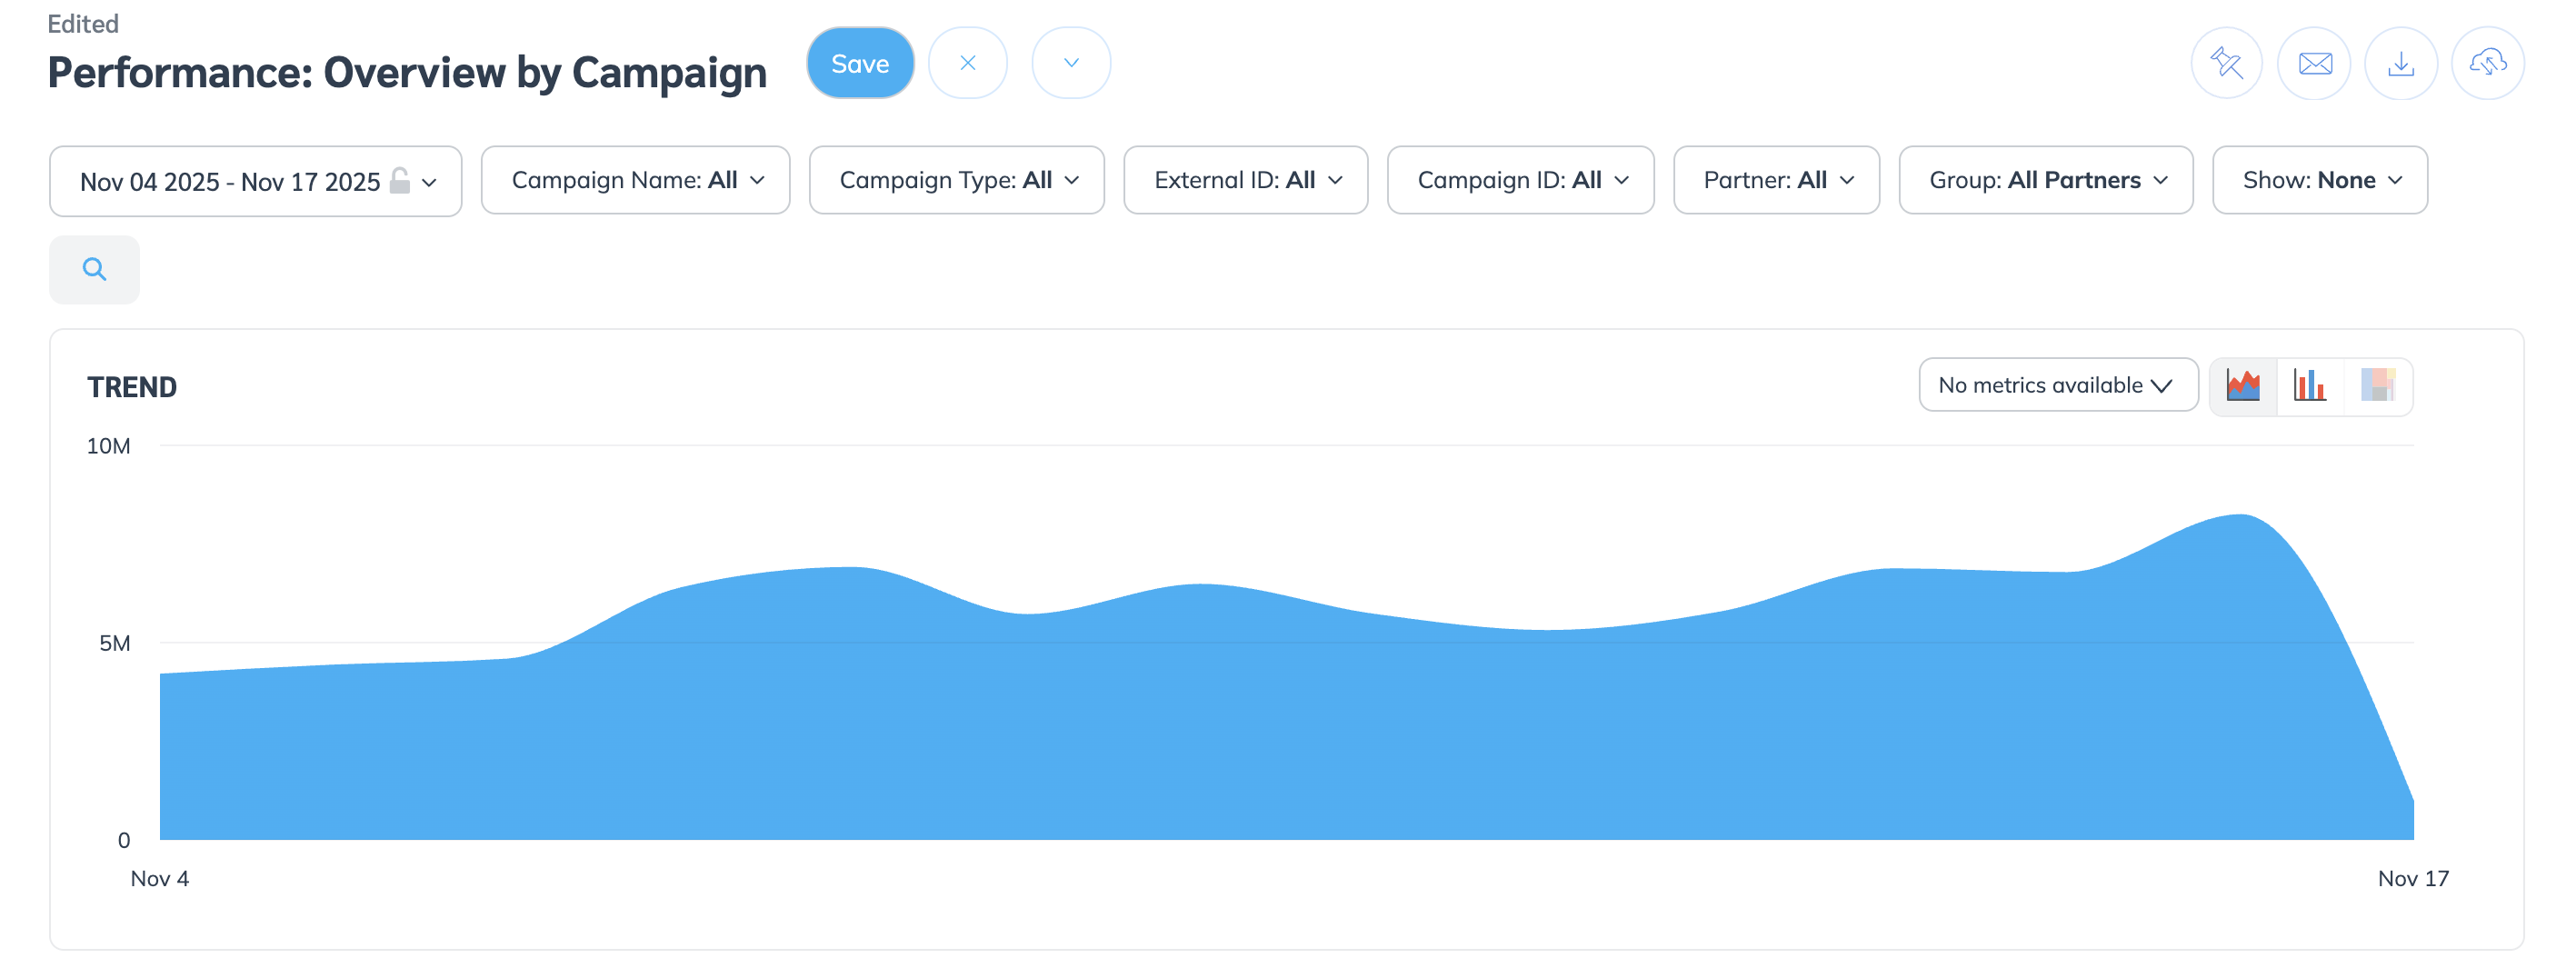Click the download report icon

coord(2400,63)
